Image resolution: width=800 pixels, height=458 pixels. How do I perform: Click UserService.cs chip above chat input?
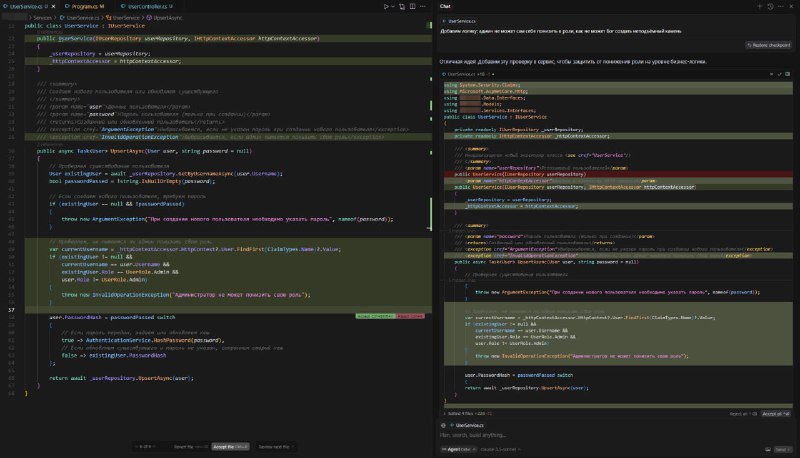[x=467, y=425]
